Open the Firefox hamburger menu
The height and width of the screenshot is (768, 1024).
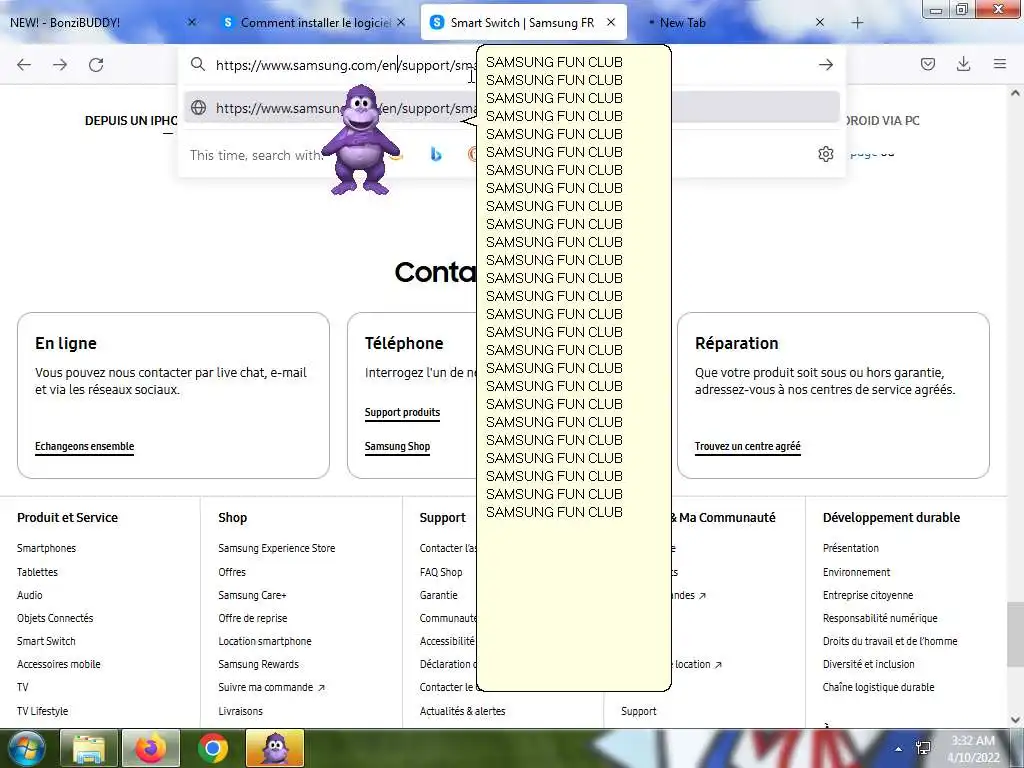(1000, 64)
